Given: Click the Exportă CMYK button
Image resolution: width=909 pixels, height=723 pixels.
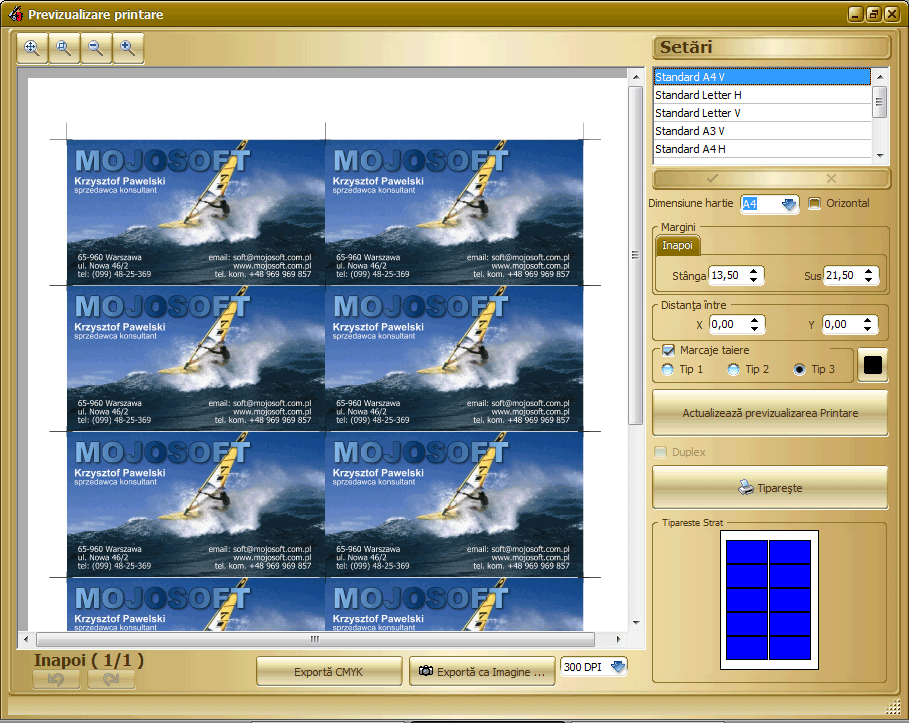Looking at the screenshot, I should 329,671.
